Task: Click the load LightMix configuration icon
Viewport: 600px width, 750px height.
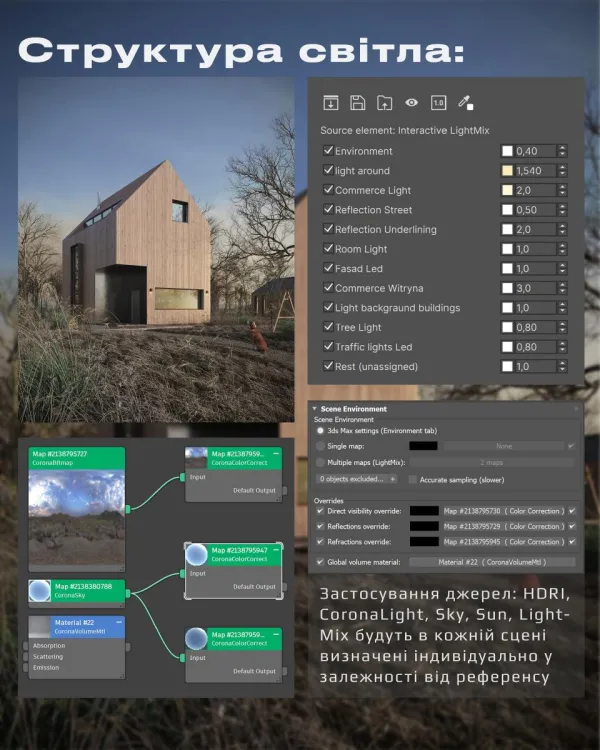Action: [x=331, y=102]
